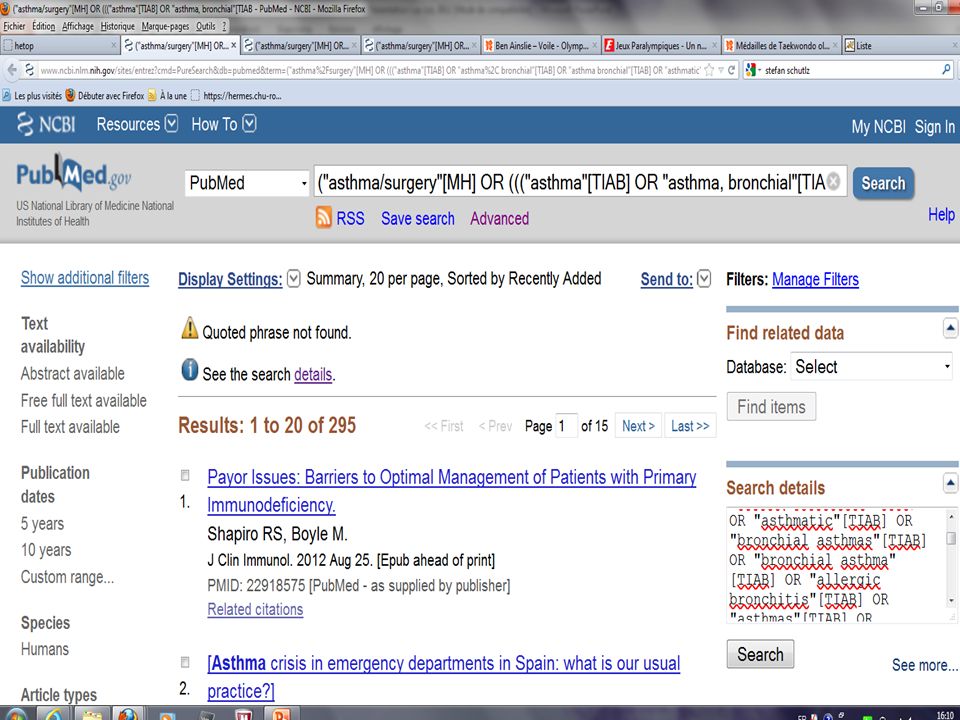This screenshot has height=720, width=960.
Task: Click the Find items button
Action: click(771, 407)
